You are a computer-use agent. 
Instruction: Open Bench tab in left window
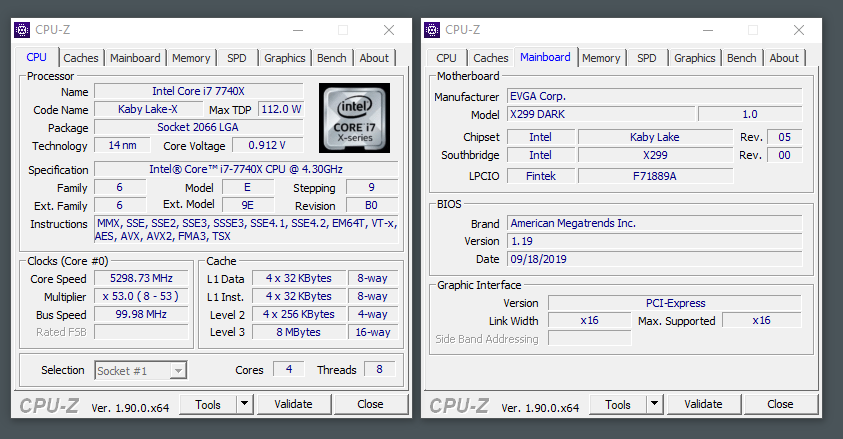click(x=332, y=58)
